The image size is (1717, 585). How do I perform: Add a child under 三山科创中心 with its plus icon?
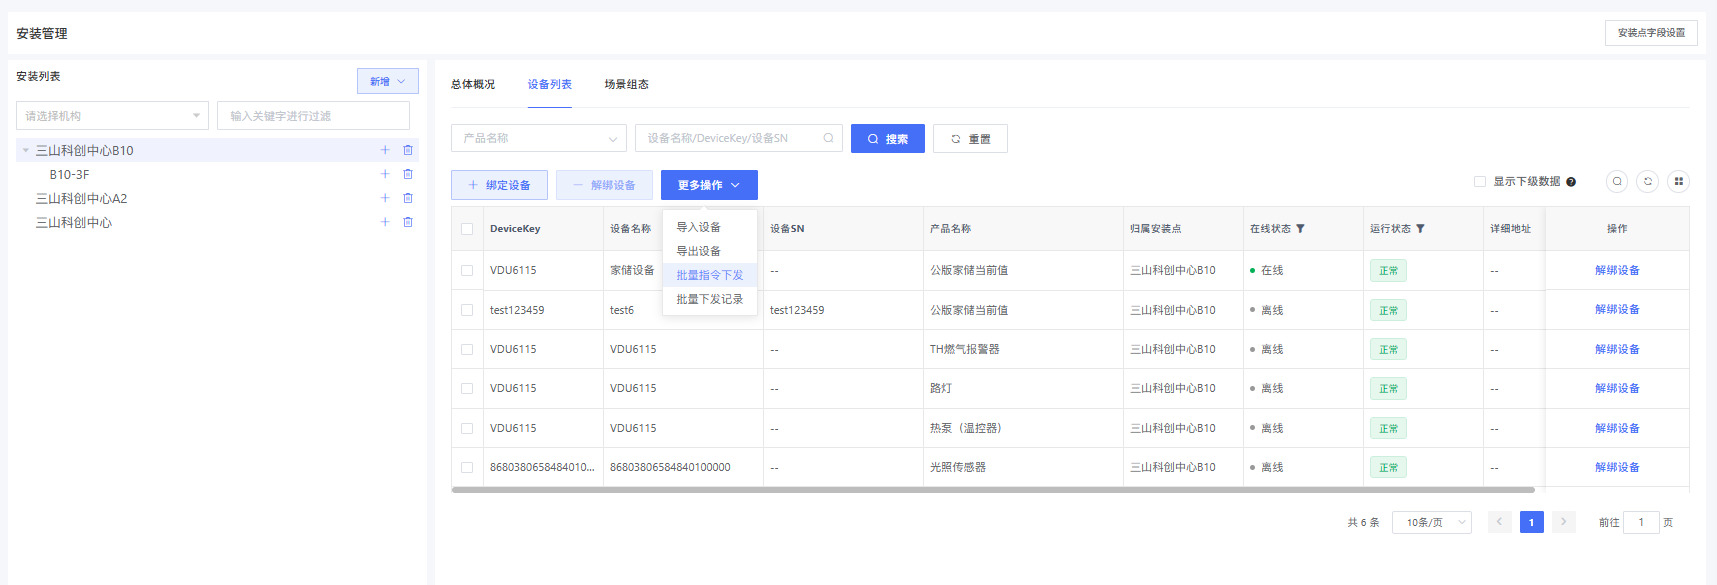click(385, 222)
